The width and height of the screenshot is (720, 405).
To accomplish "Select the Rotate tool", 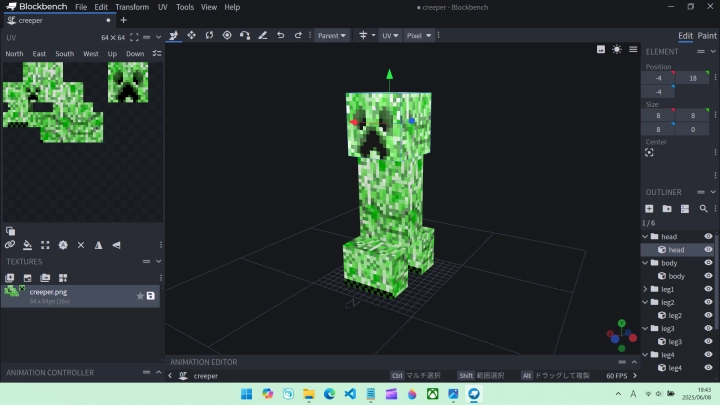I will tap(209, 35).
